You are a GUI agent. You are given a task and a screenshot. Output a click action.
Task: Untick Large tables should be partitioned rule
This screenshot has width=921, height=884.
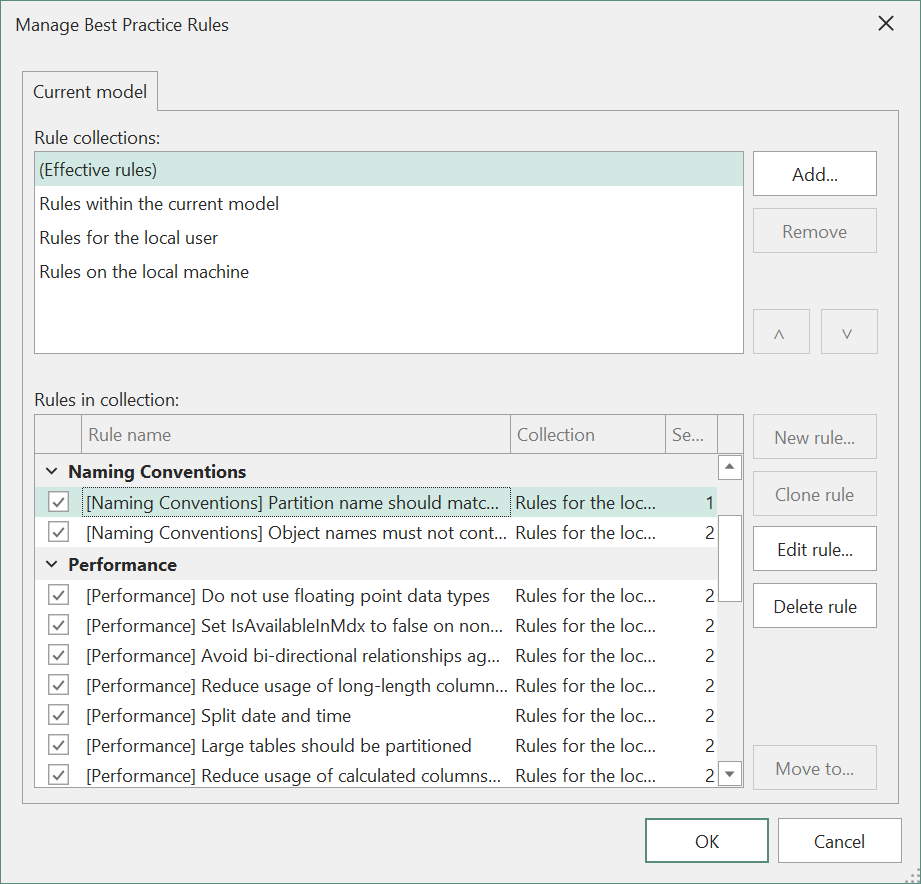pyautogui.click(x=59, y=746)
